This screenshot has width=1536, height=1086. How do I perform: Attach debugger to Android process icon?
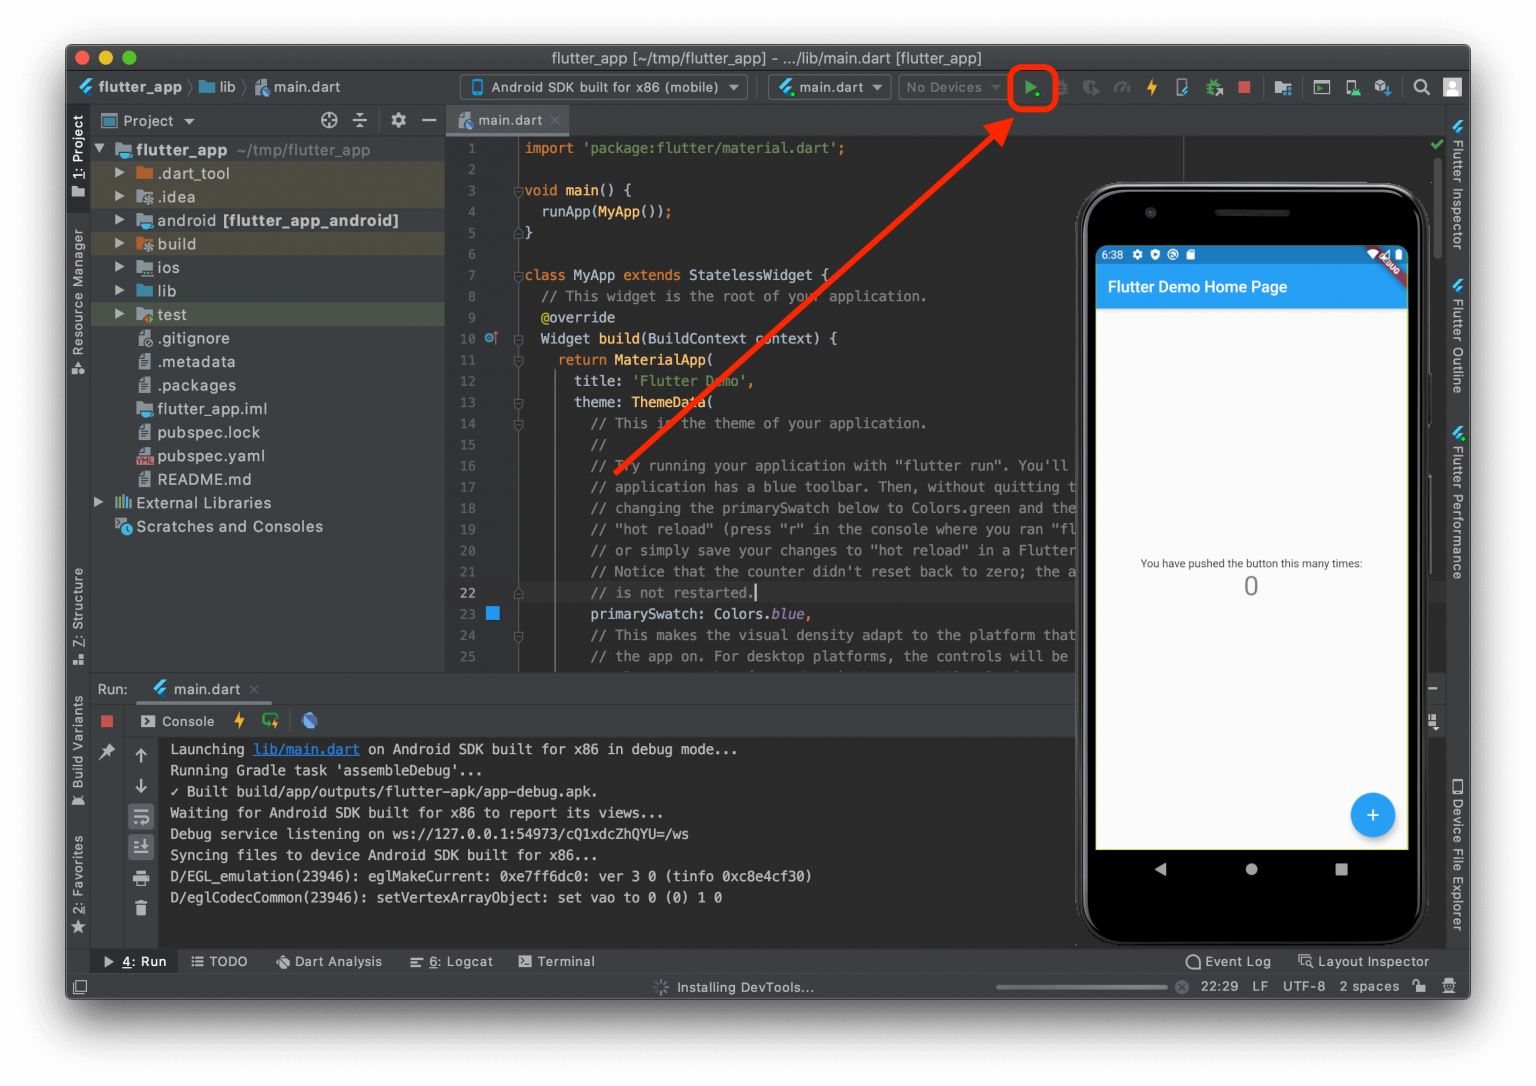(x=1214, y=88)
